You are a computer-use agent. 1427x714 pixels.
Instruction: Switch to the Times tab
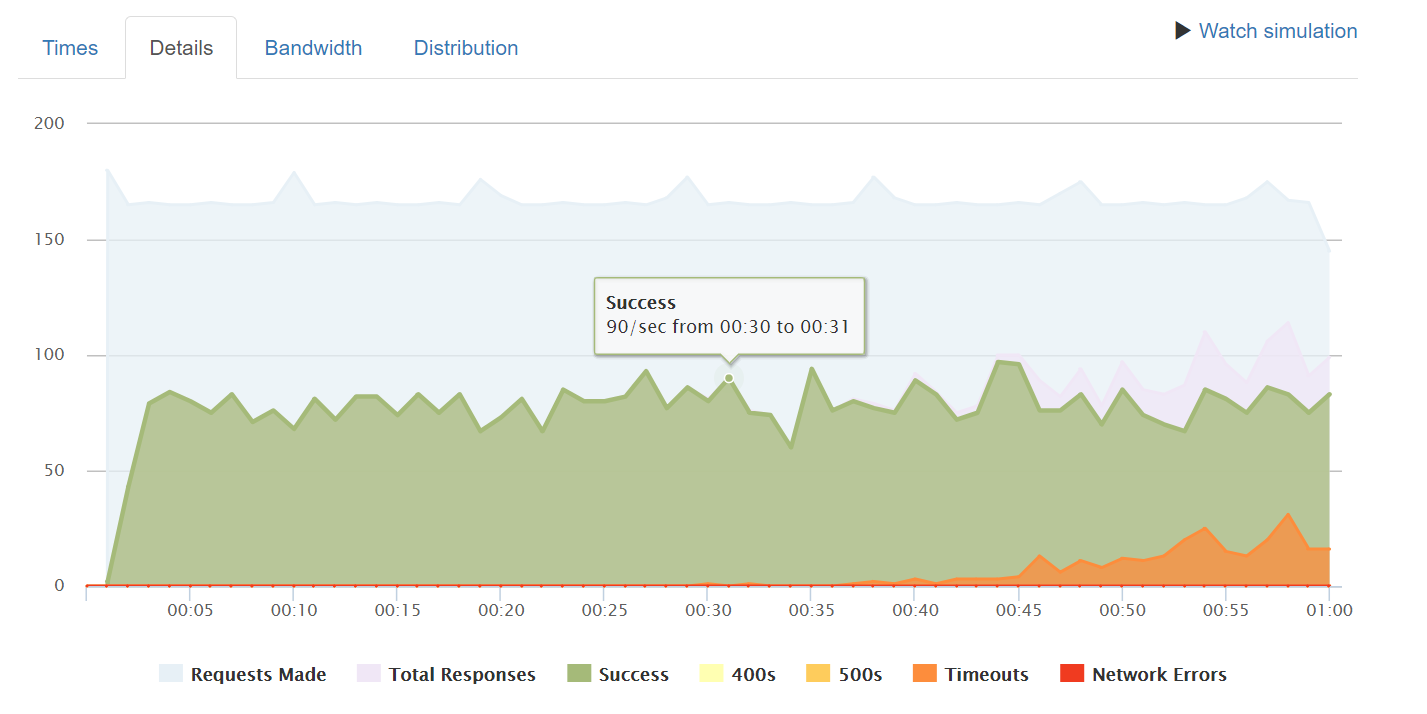pos(70,48)
